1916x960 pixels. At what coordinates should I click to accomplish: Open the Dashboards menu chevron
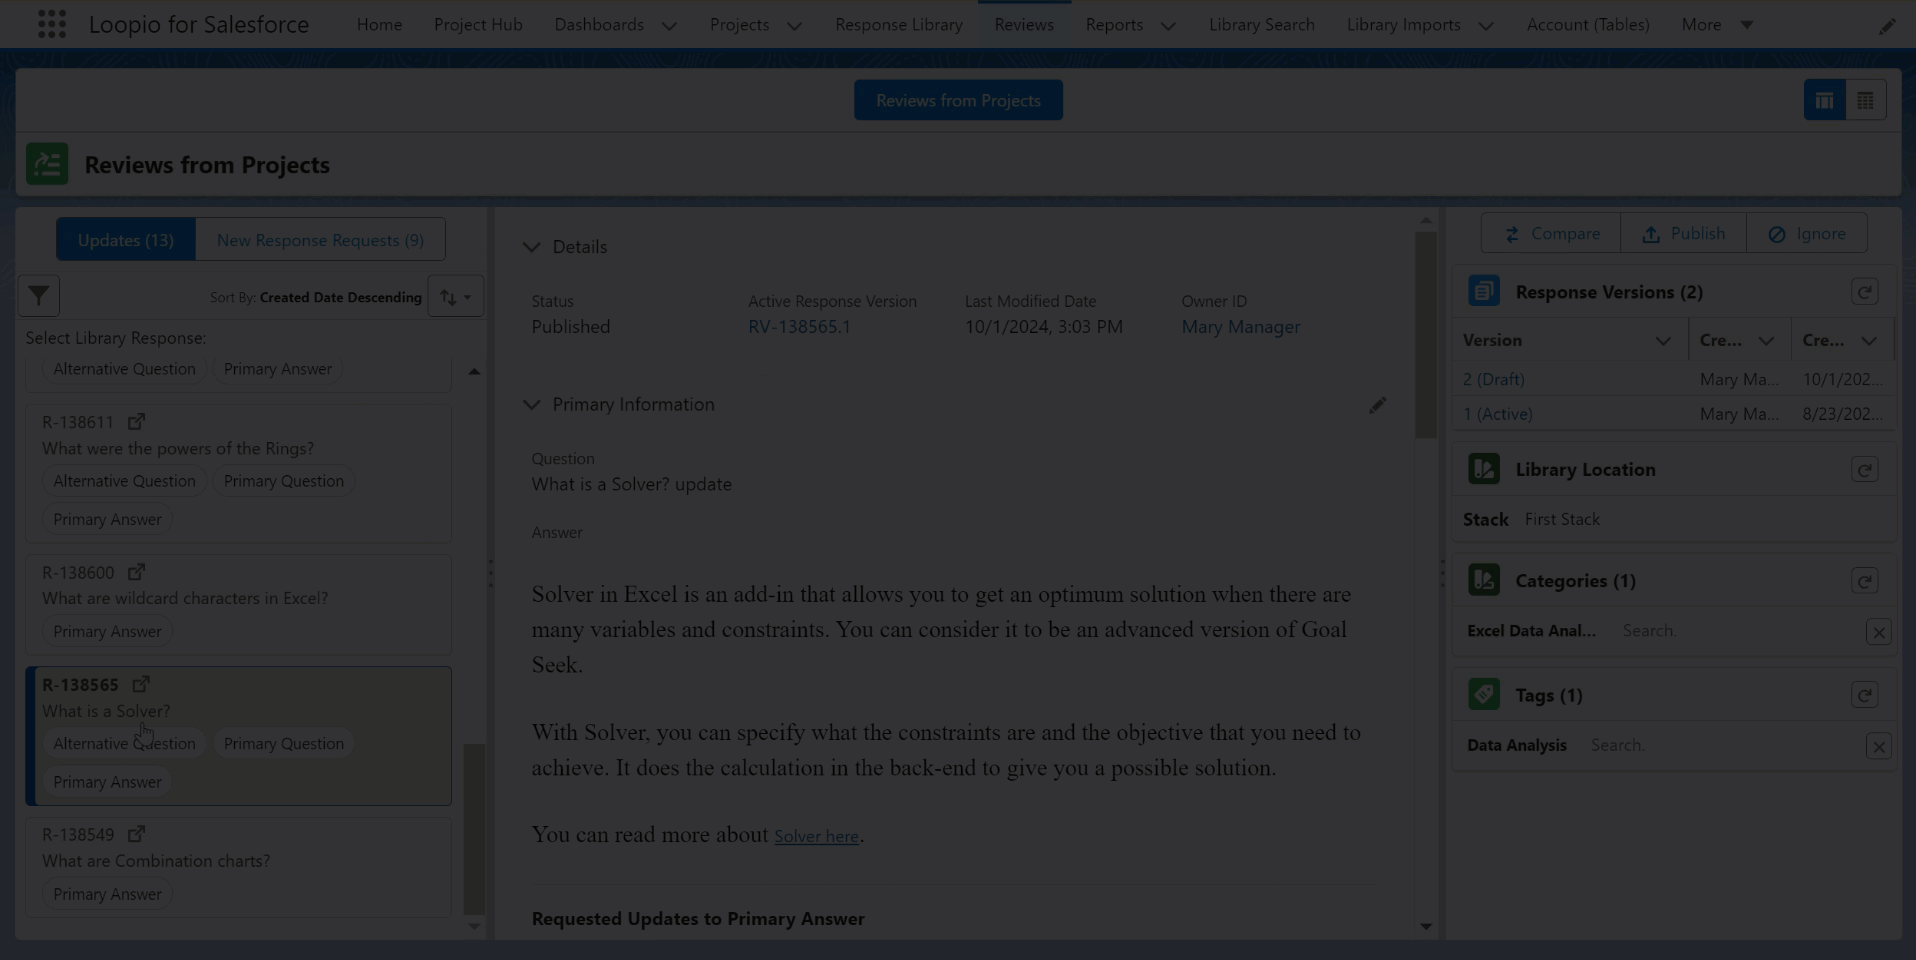coord(669,26)
